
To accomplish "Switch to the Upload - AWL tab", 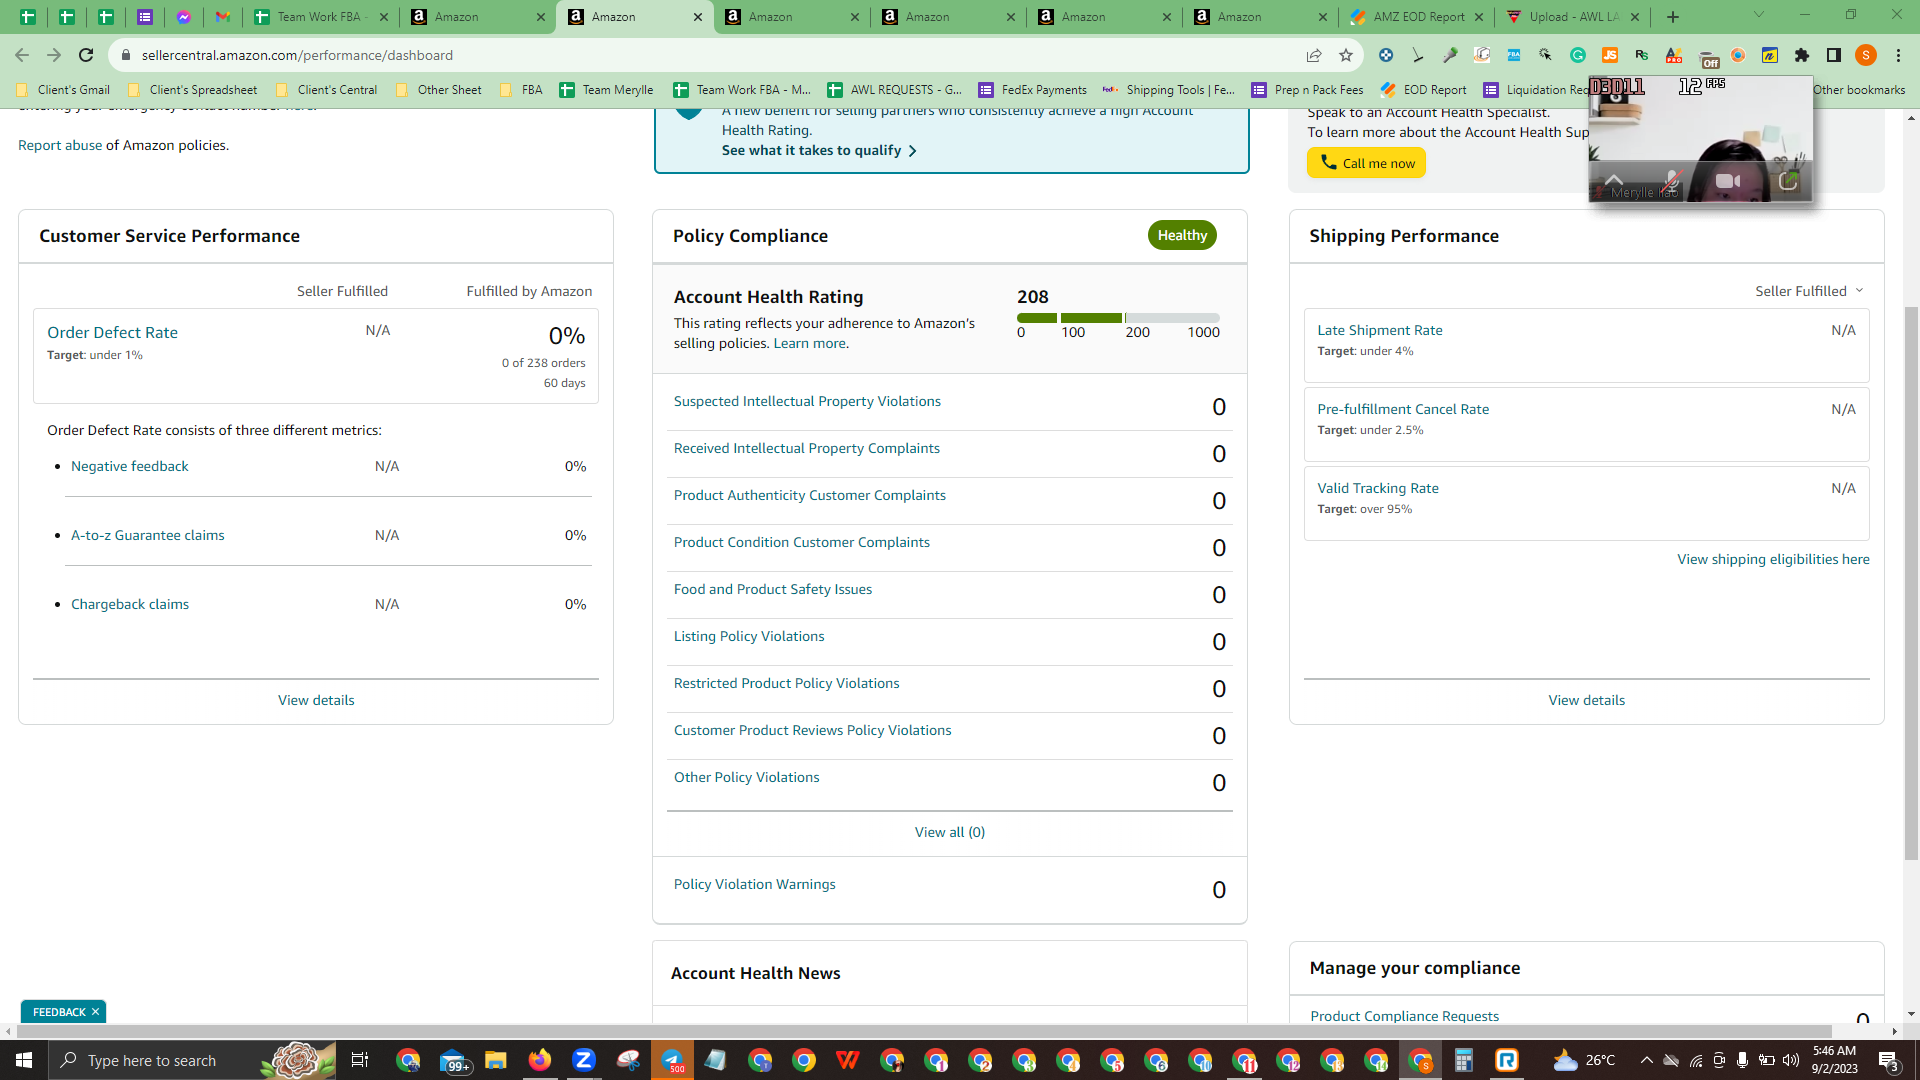I will [1573, 17].
